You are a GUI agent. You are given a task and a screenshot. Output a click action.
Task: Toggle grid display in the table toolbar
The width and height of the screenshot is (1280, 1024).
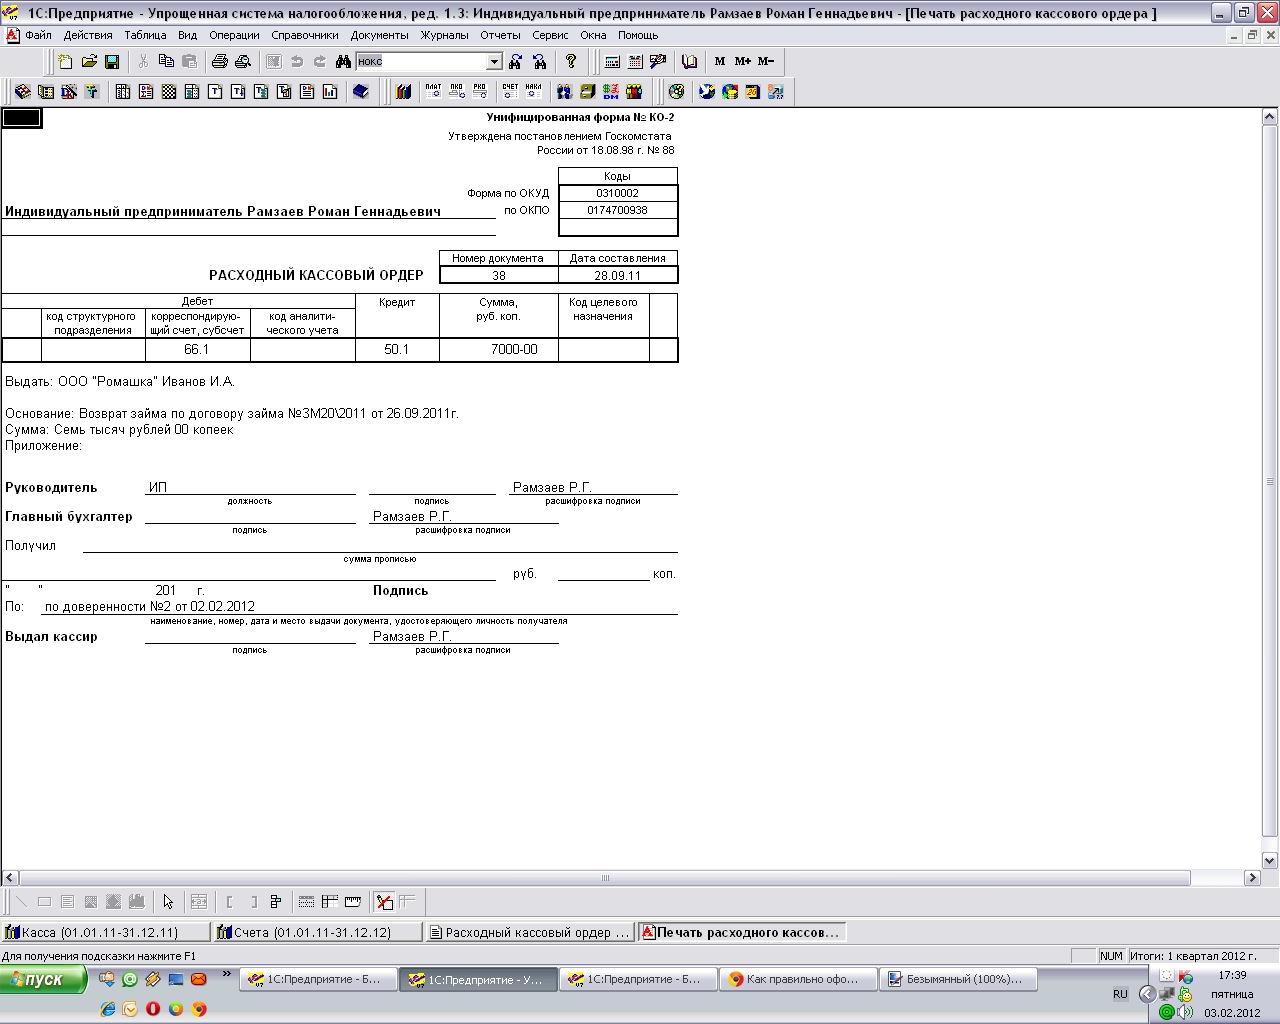(x=306, y=902)
